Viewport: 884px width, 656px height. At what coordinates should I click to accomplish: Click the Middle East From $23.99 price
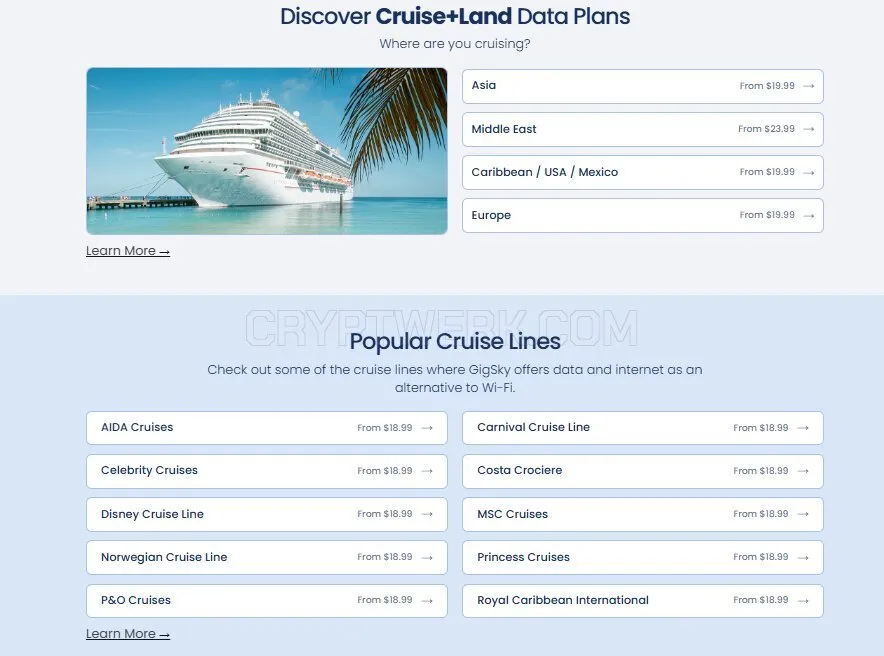pos(766,128)
